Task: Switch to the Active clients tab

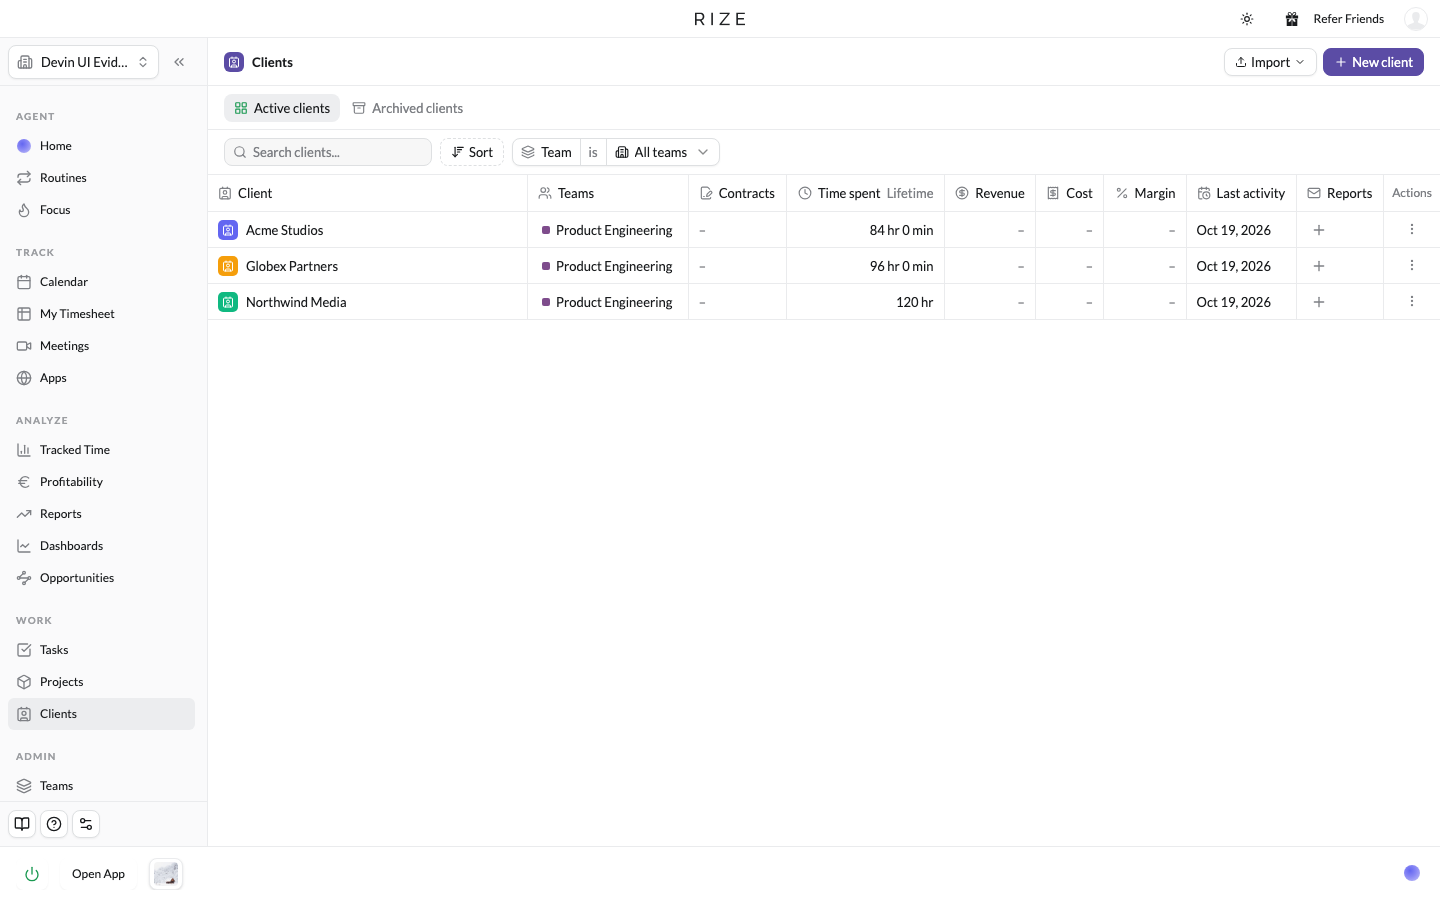Action: click(282, 108)
